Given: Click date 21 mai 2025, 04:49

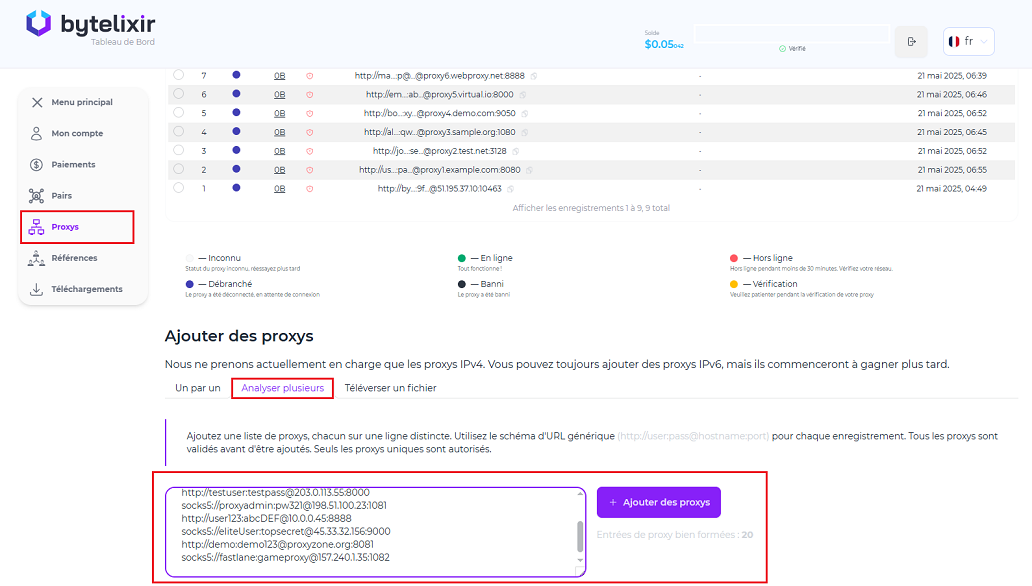Looking at the screenshot, I should [952, 188].
